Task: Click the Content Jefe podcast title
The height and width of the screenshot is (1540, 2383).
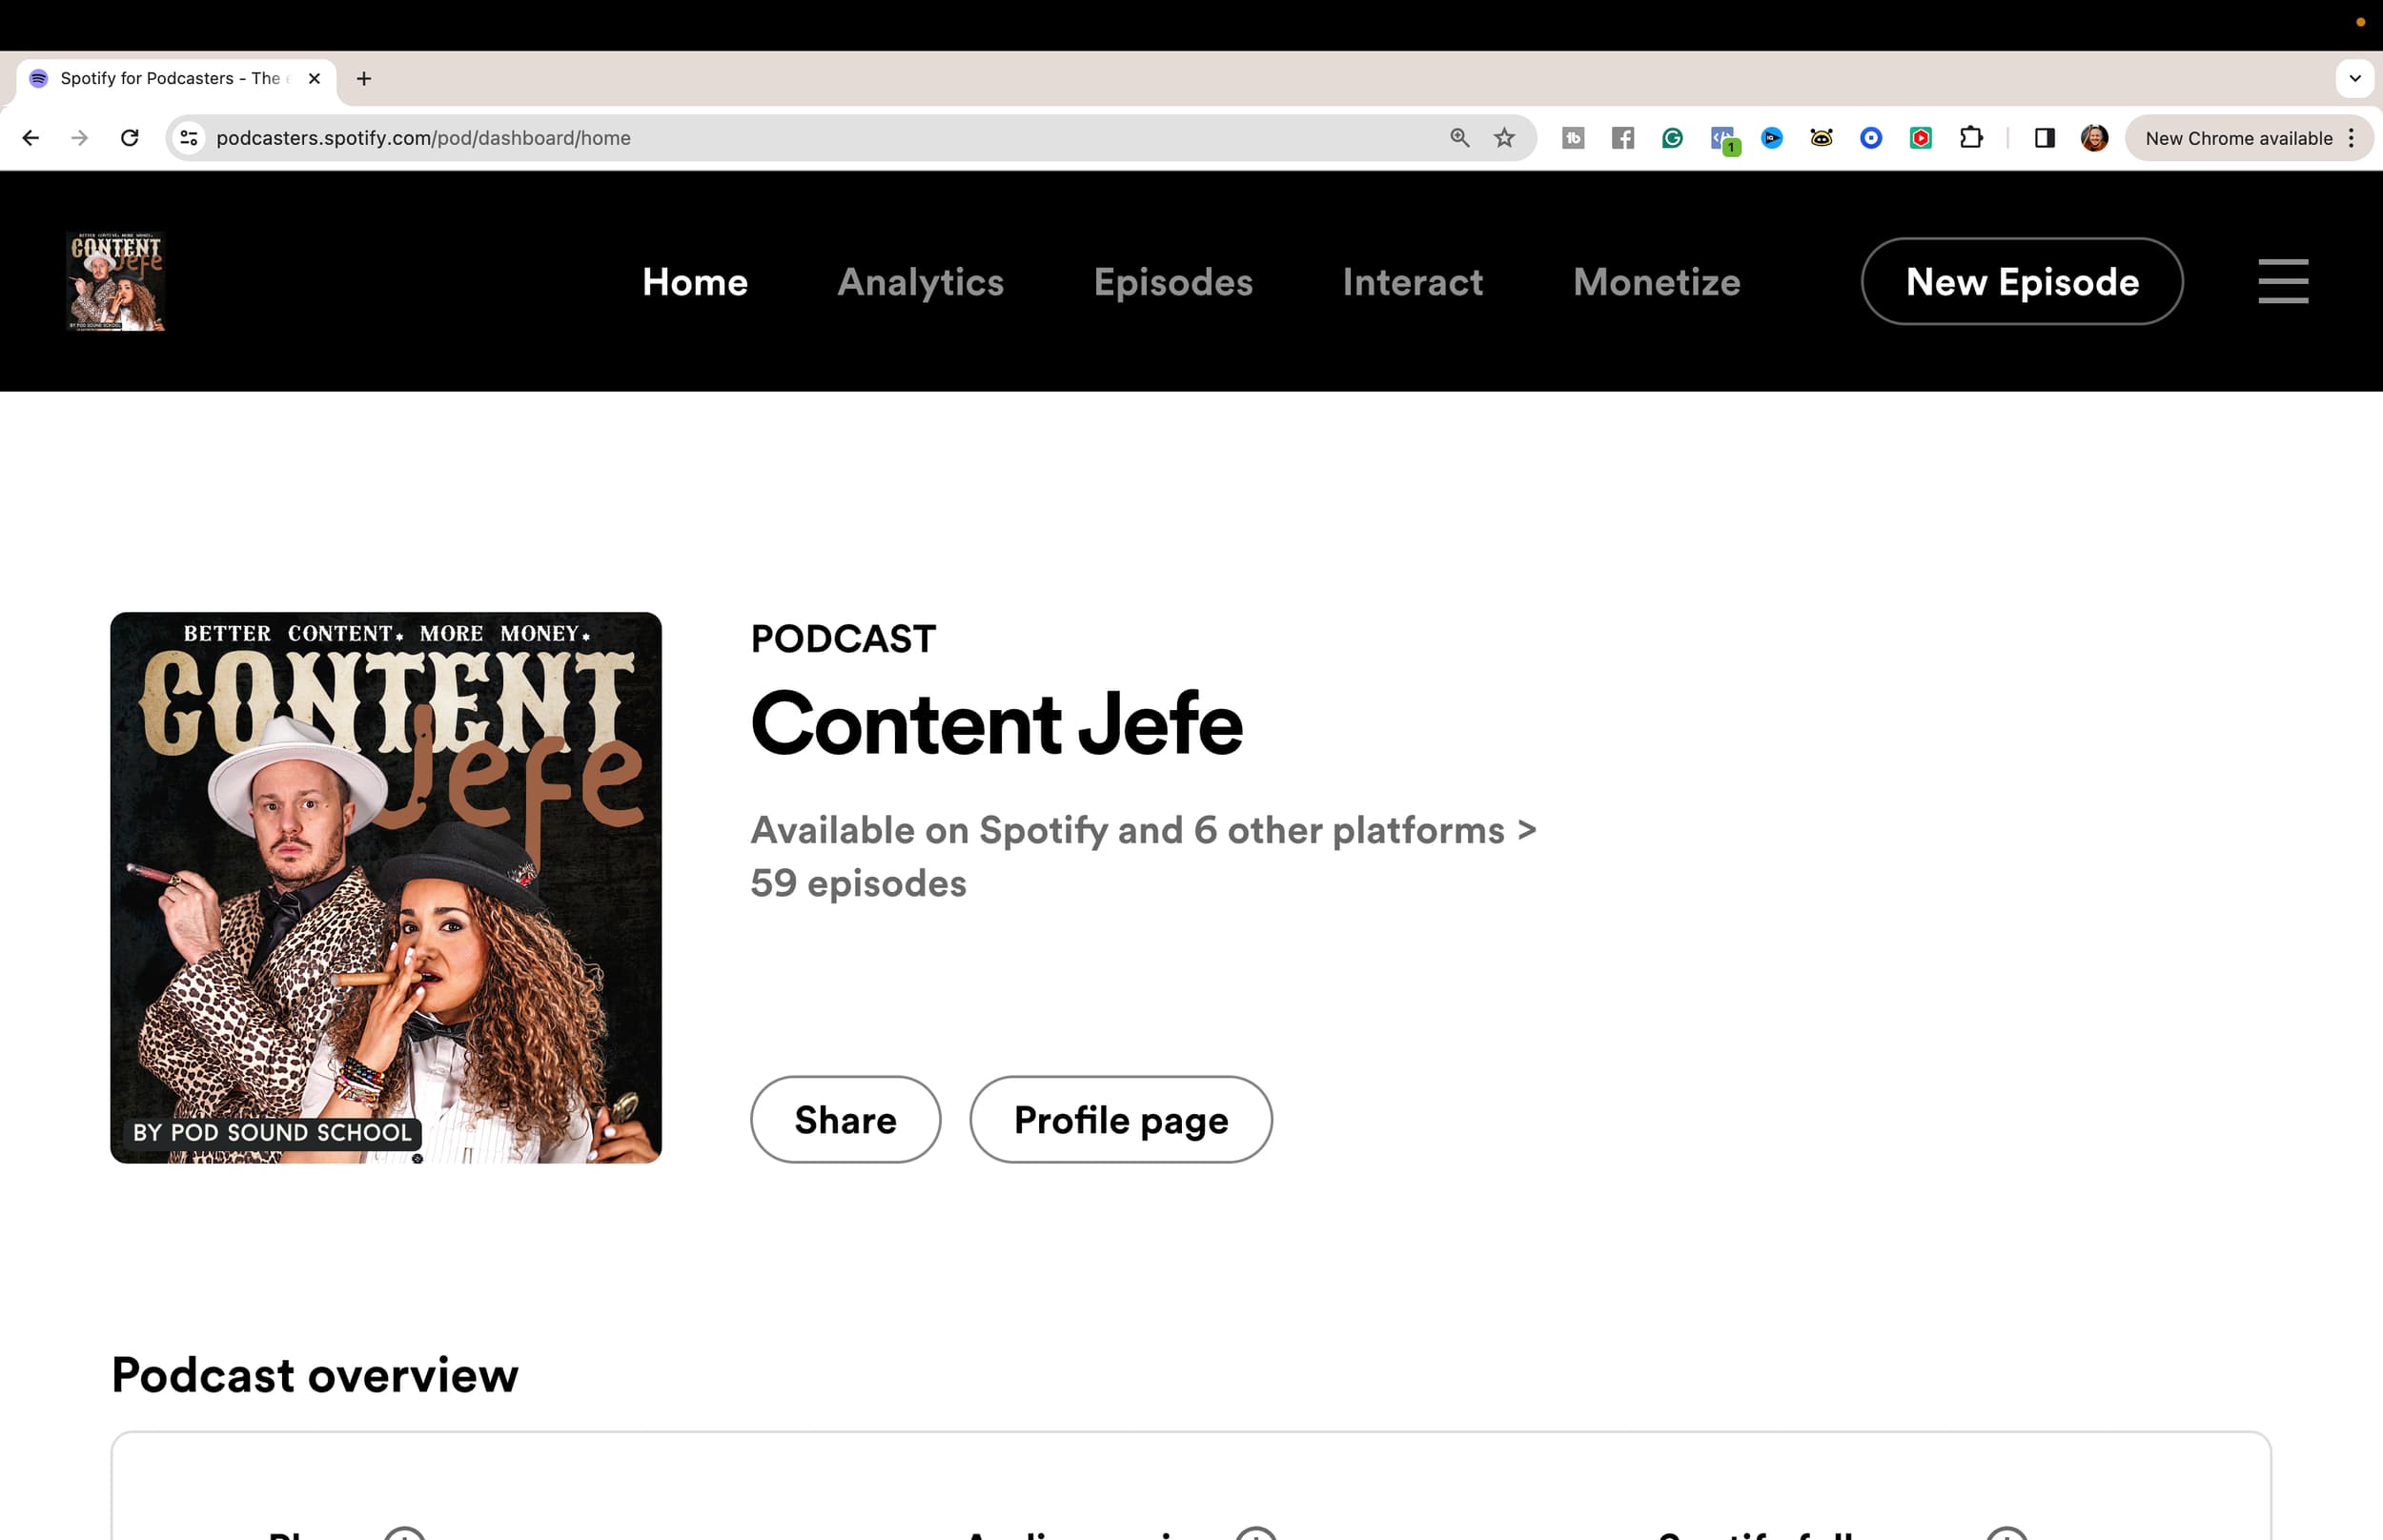Action: point(997,723)
